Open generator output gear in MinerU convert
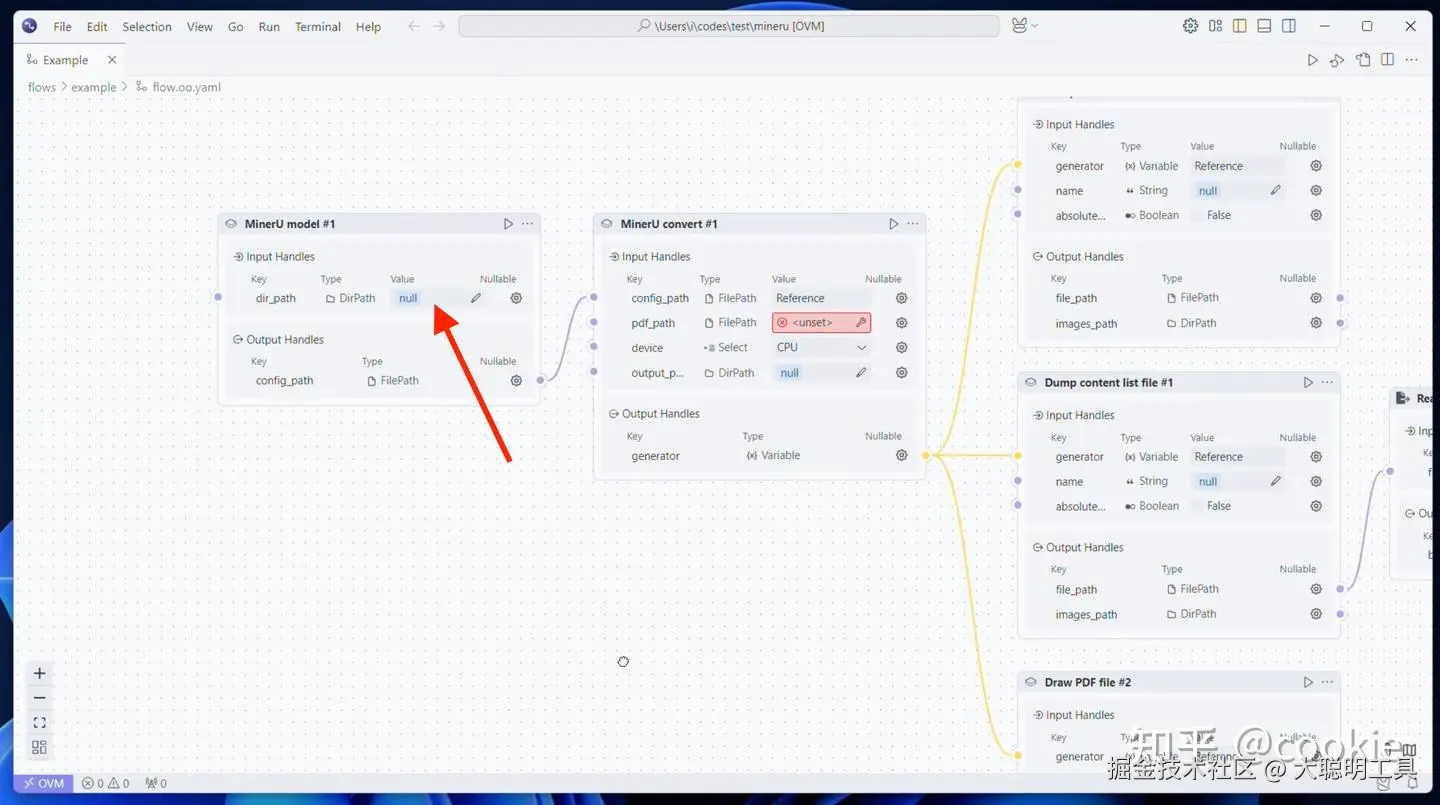This screenshot has width=1440, height=805. coord(901,455)
